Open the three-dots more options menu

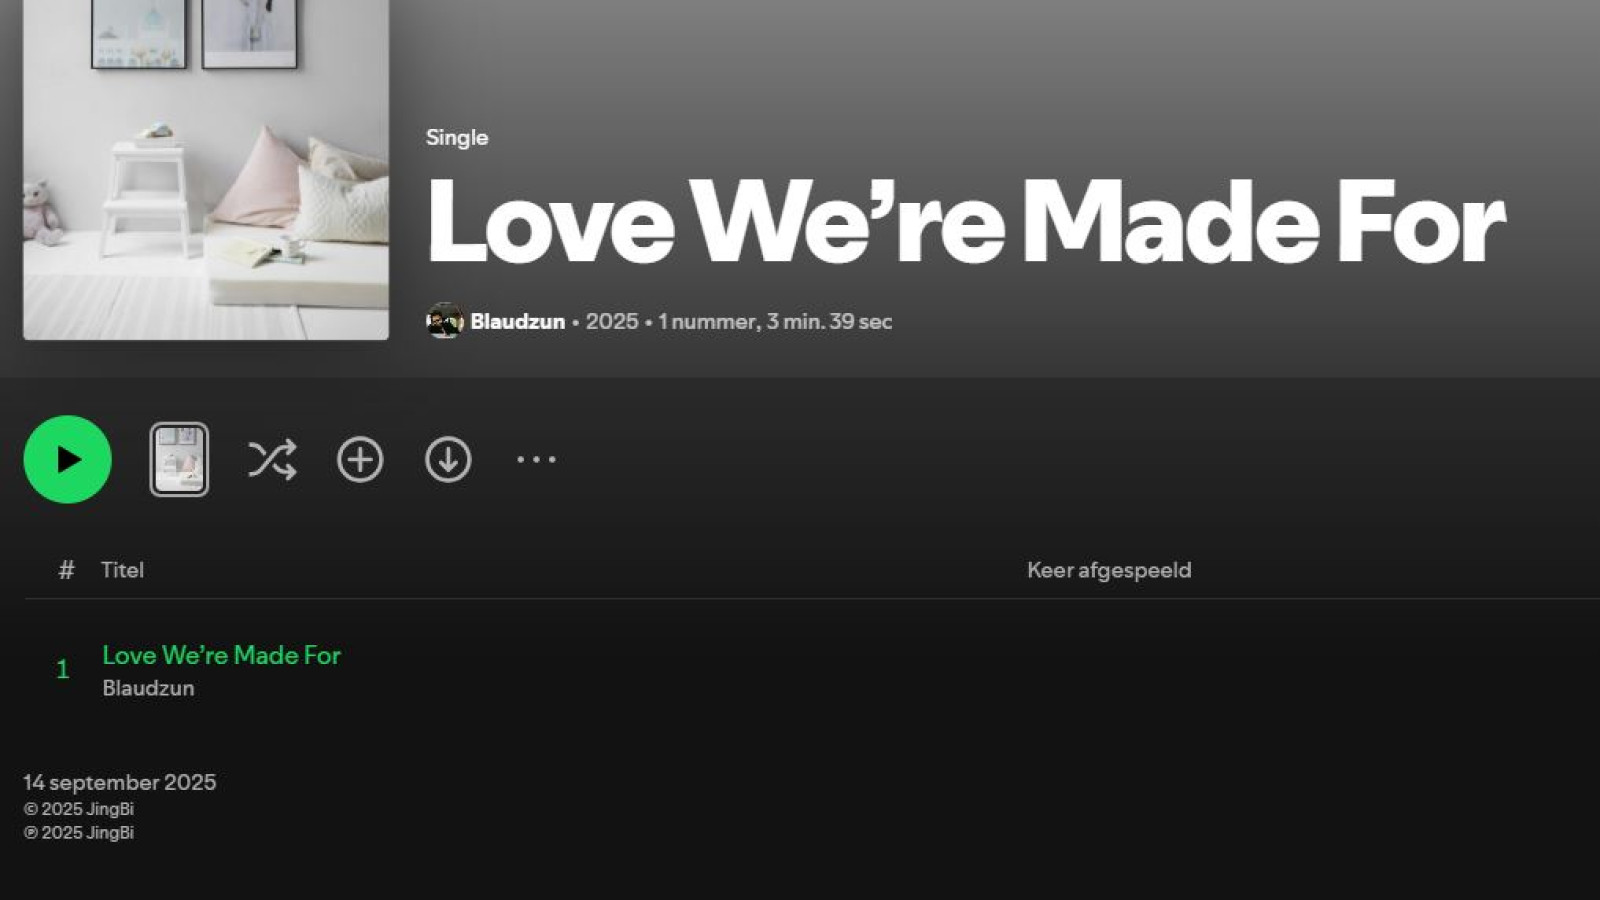(536, 460)
